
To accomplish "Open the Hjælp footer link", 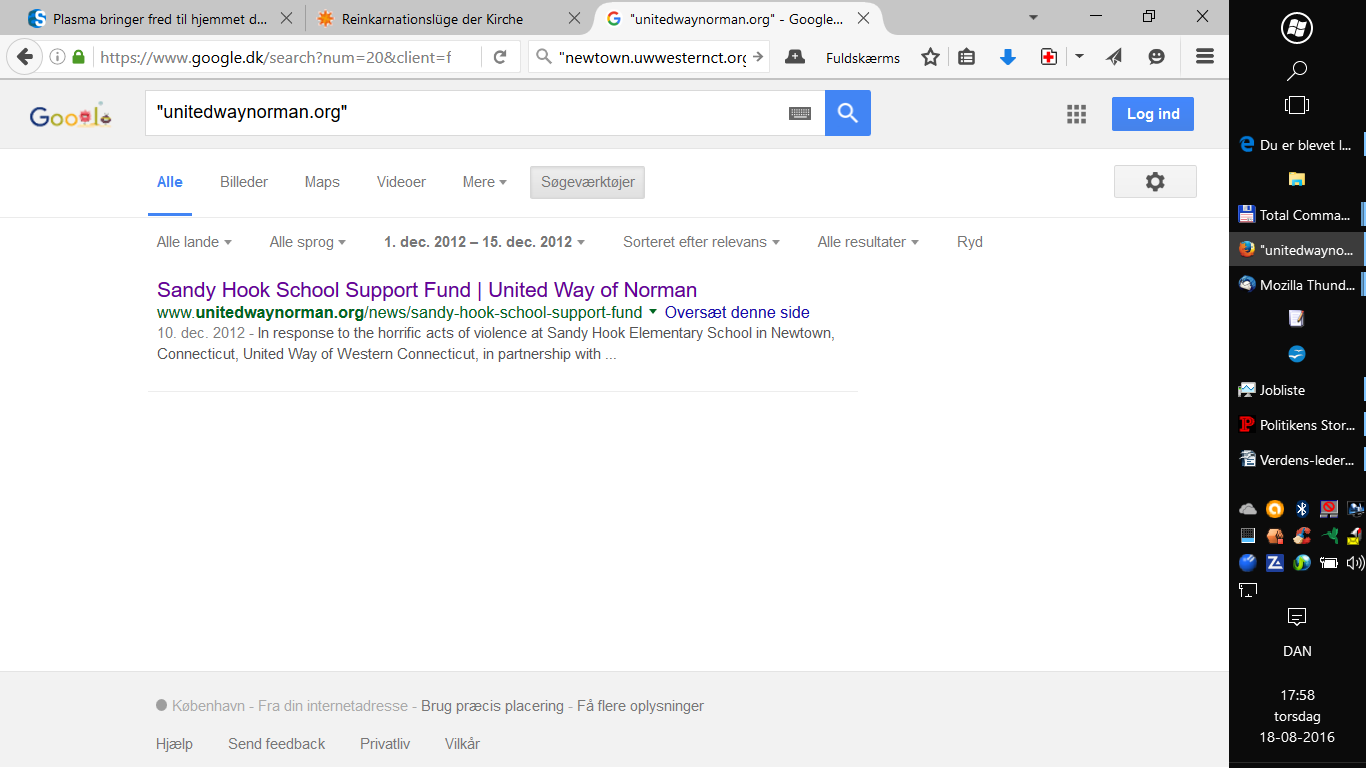I will tap(174, 744).
